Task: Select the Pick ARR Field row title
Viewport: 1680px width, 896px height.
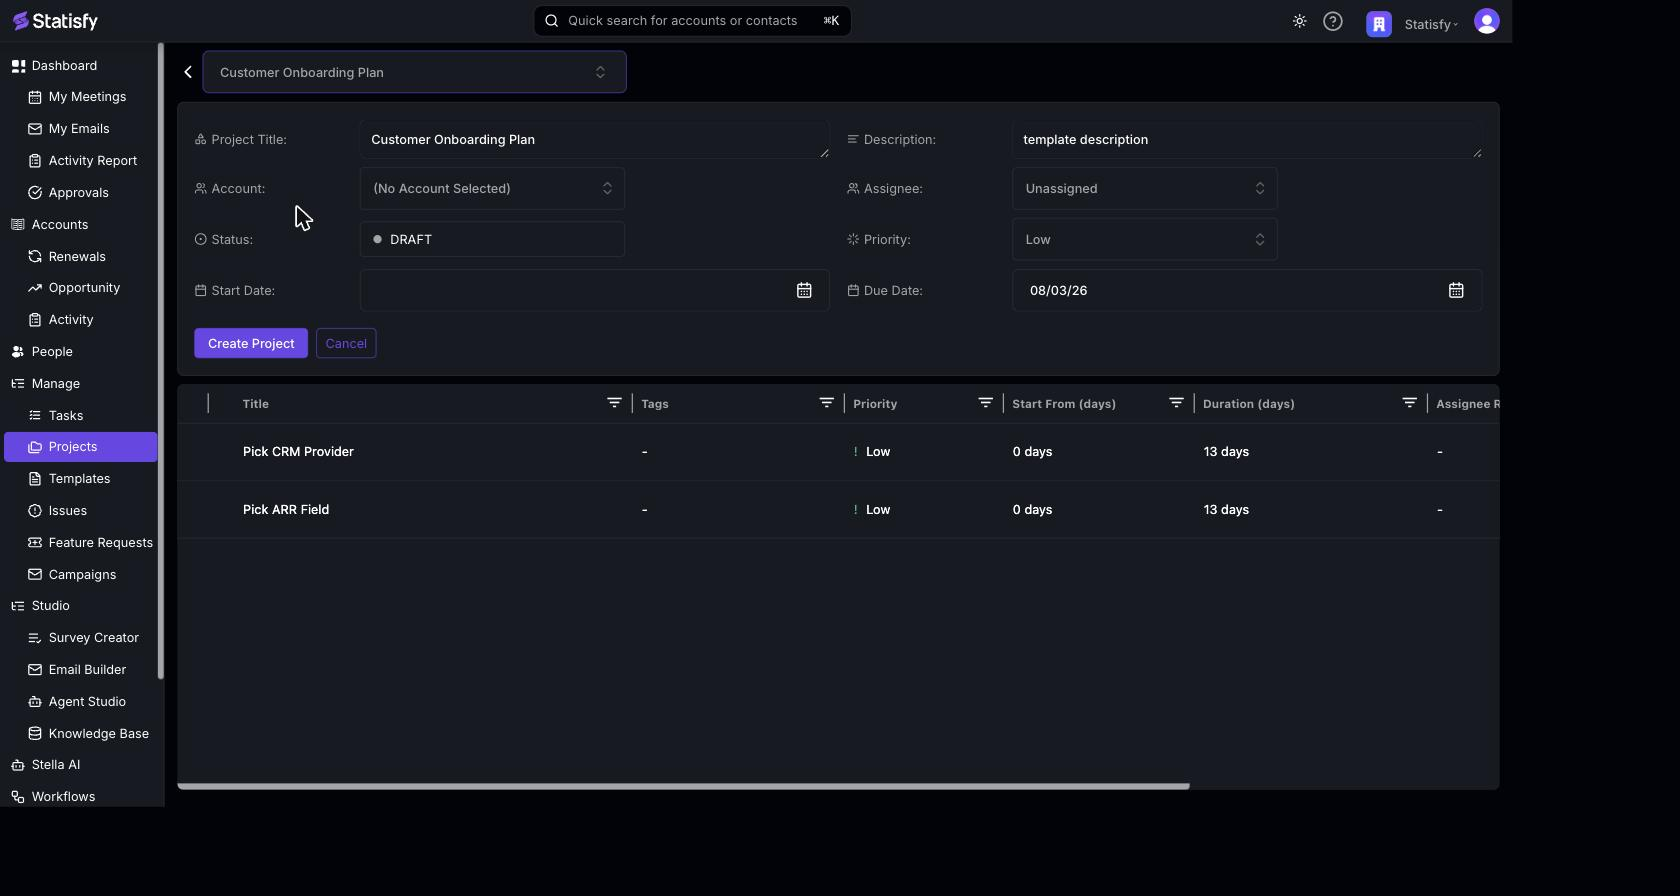Action: coord(286,510)
